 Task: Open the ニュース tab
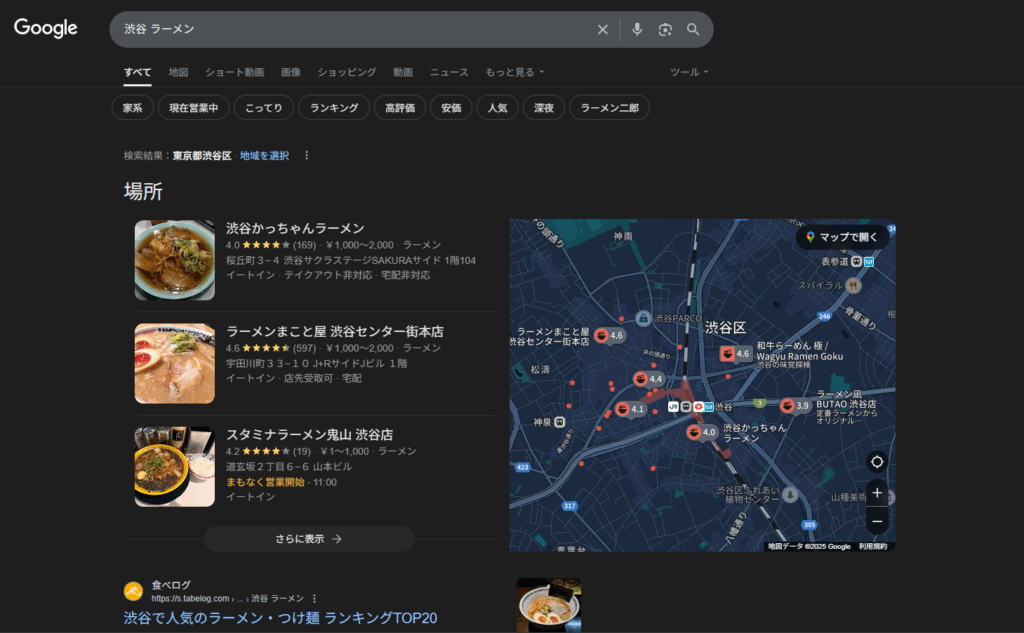tap(449, 72)
